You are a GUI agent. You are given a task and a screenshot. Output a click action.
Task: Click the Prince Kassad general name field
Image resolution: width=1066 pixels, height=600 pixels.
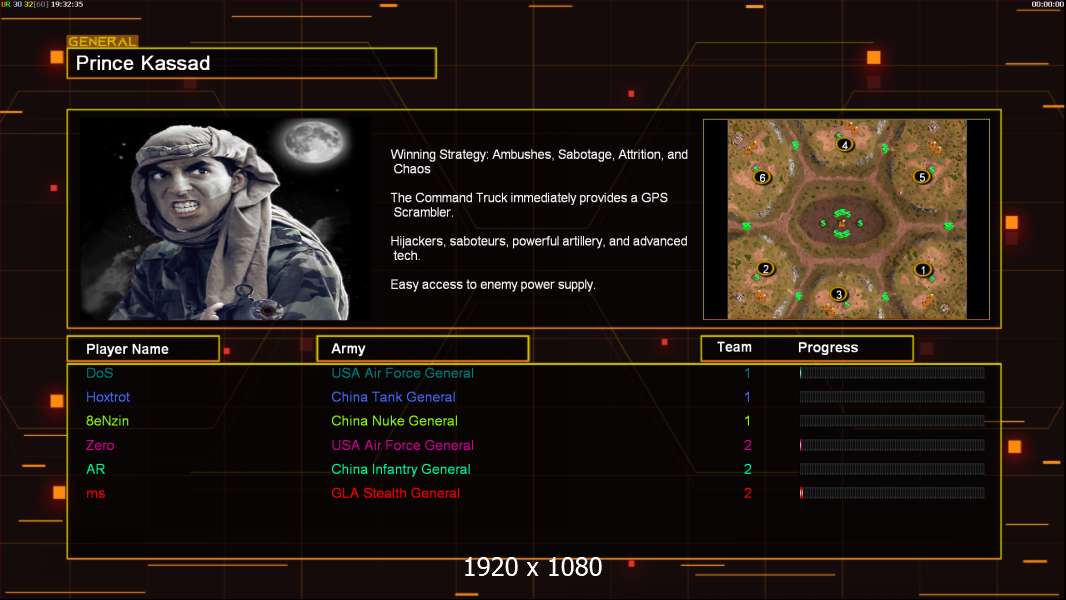point(252,63)
